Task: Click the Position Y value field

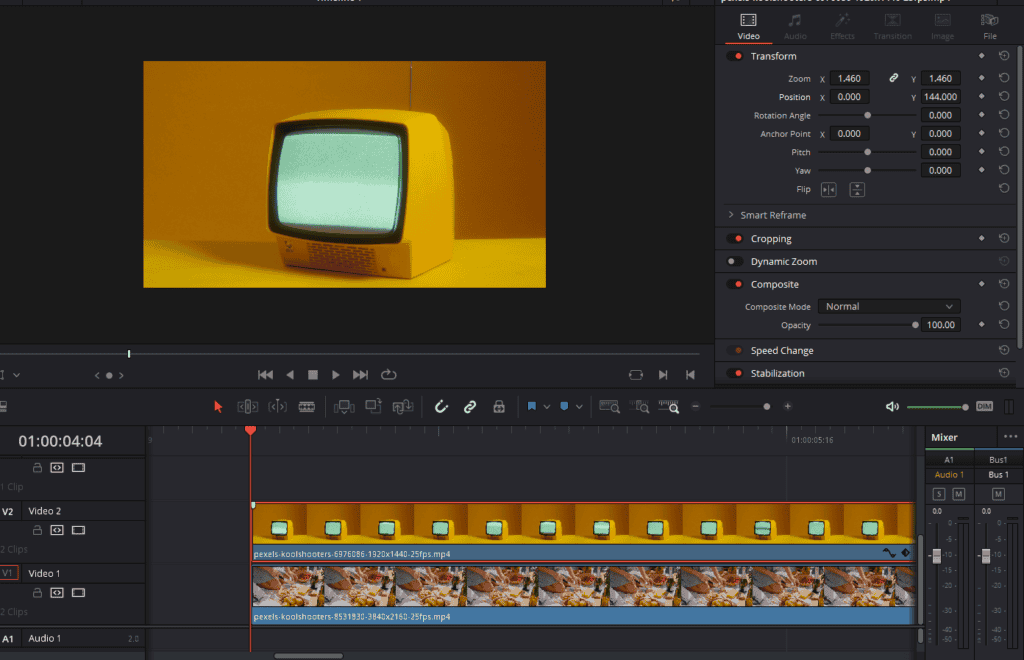Action: click(940, 97)
